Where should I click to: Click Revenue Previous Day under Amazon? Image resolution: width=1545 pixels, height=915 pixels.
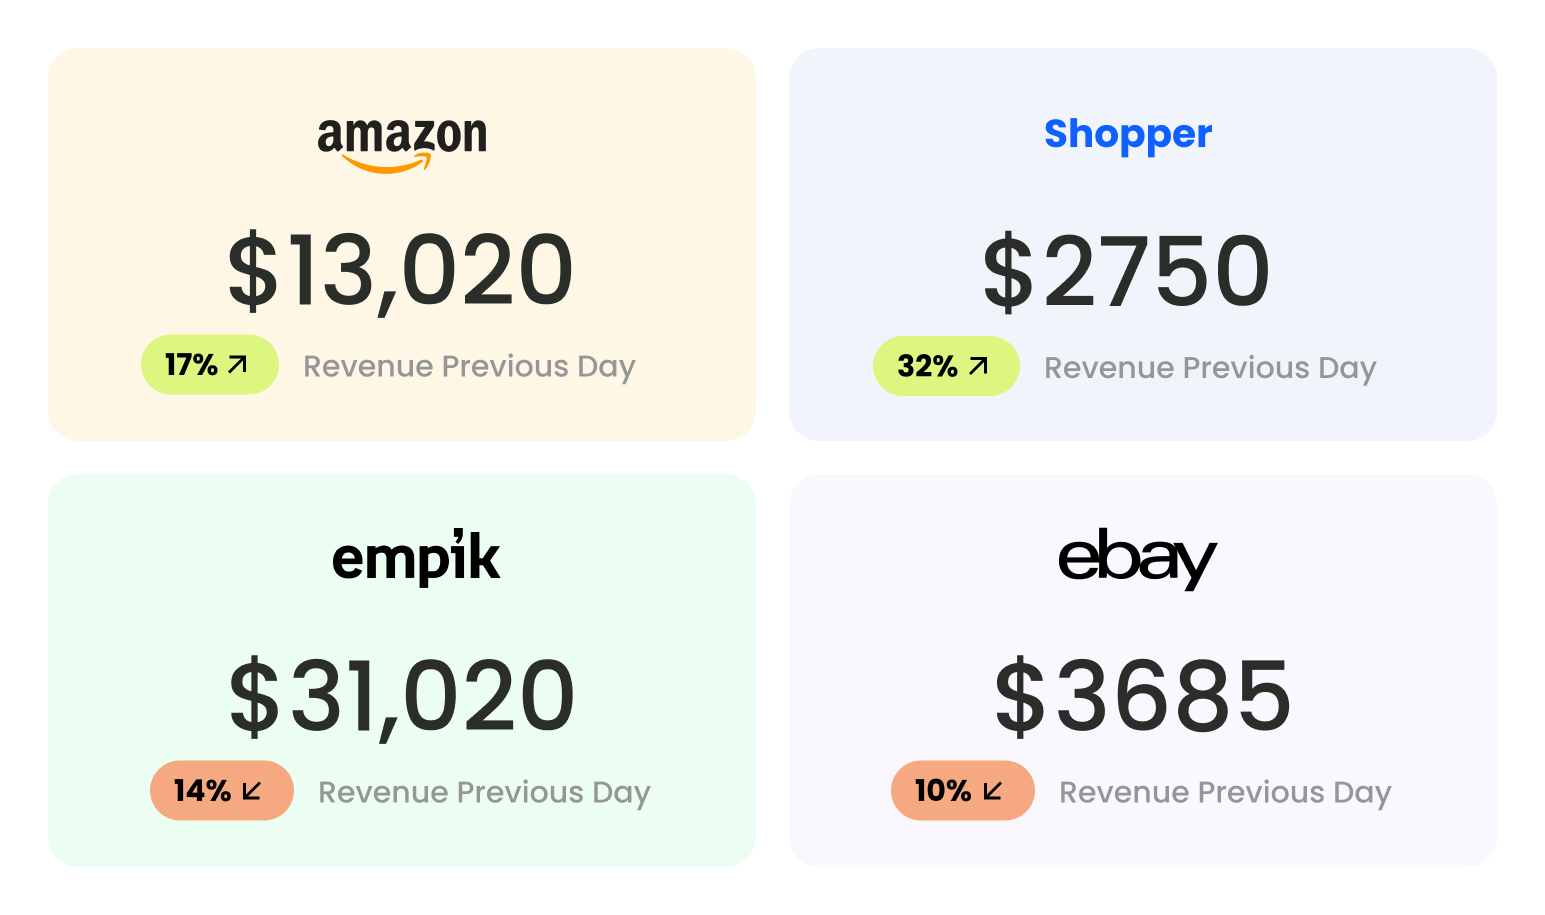click(469, 367)
